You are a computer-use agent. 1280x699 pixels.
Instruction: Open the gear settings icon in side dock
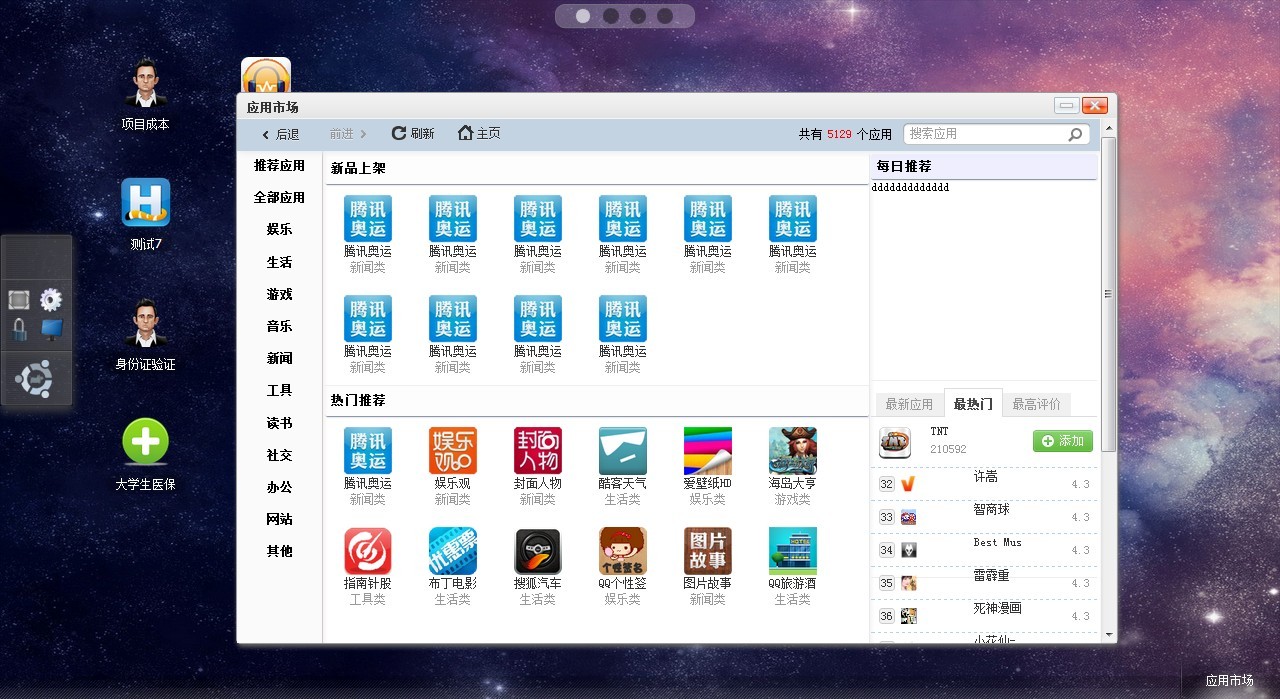pos(51,300)
